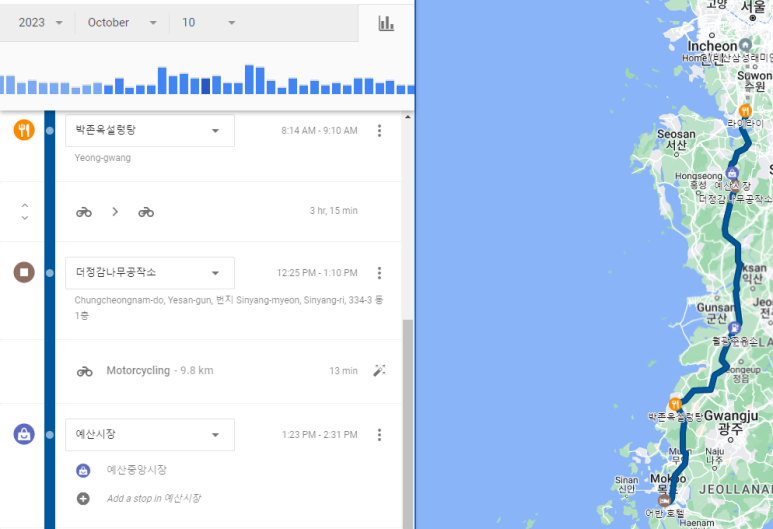Click the 8:14 AM - 9:10 AM time range

319,131
